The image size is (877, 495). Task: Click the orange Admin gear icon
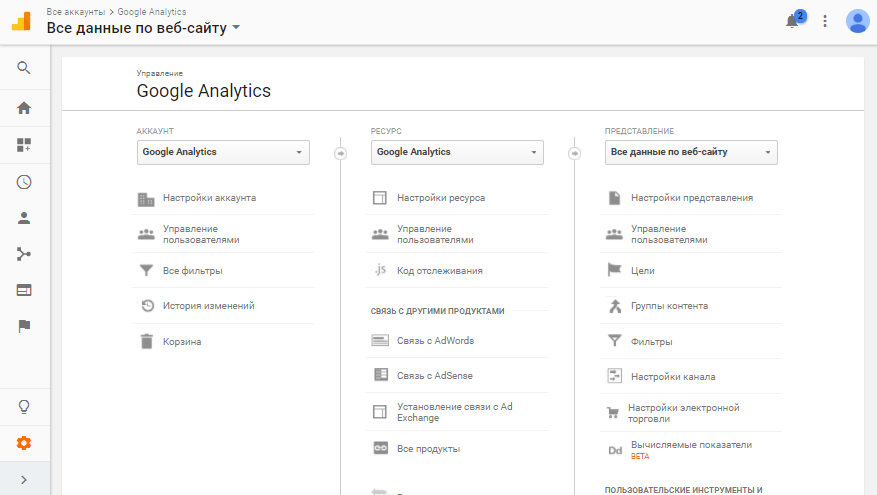pos(24,443)
